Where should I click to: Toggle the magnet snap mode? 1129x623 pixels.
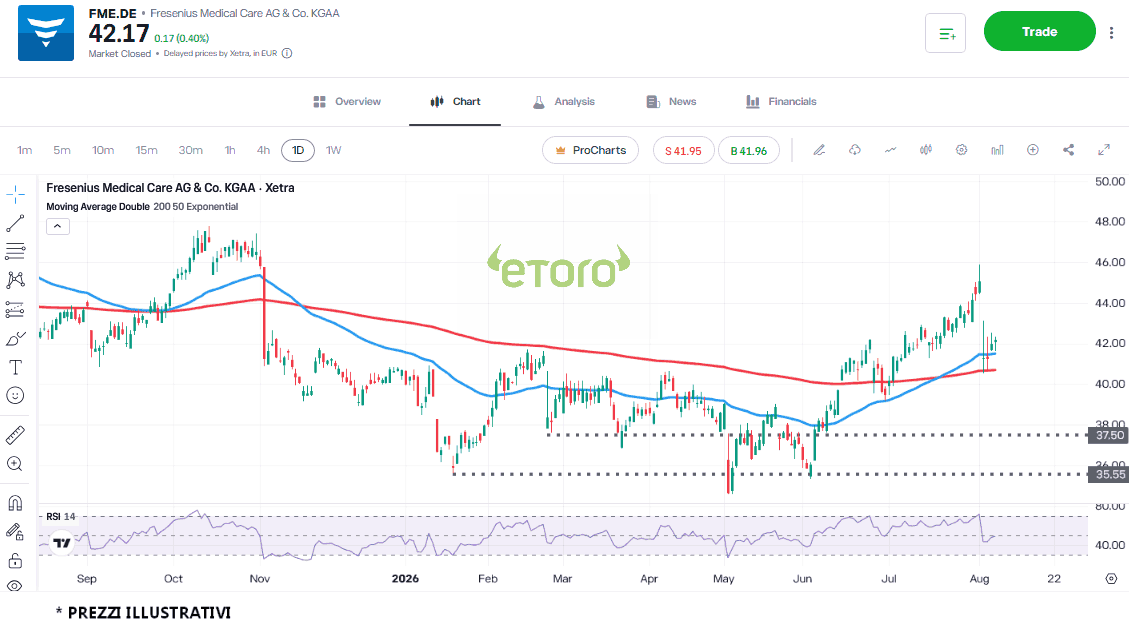pos(15,503)
